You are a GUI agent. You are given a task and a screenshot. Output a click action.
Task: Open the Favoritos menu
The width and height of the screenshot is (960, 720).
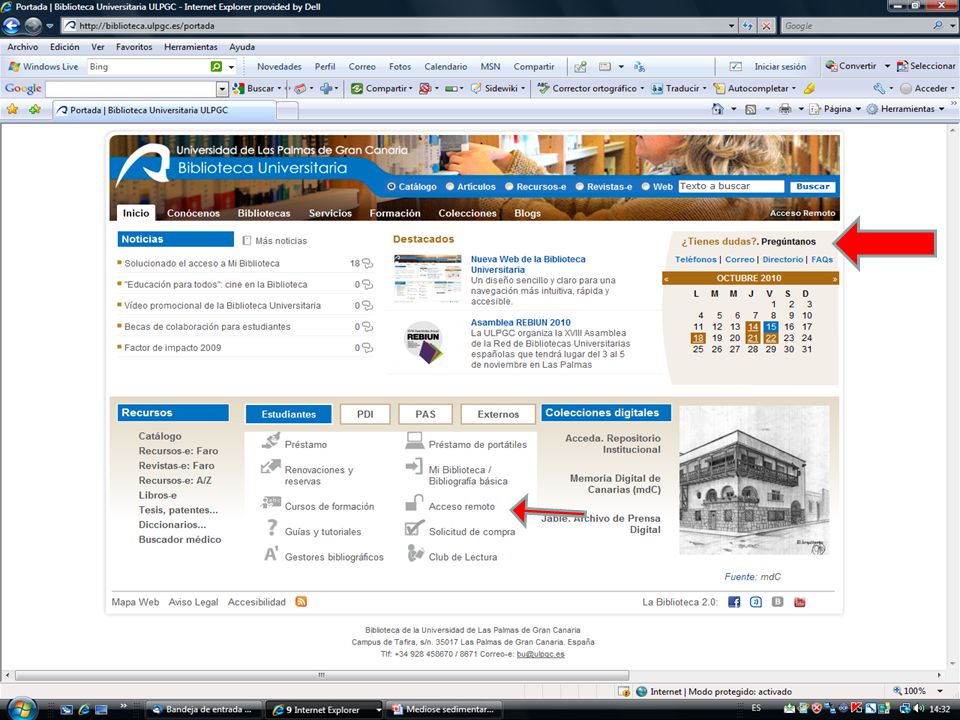(134, 47)
